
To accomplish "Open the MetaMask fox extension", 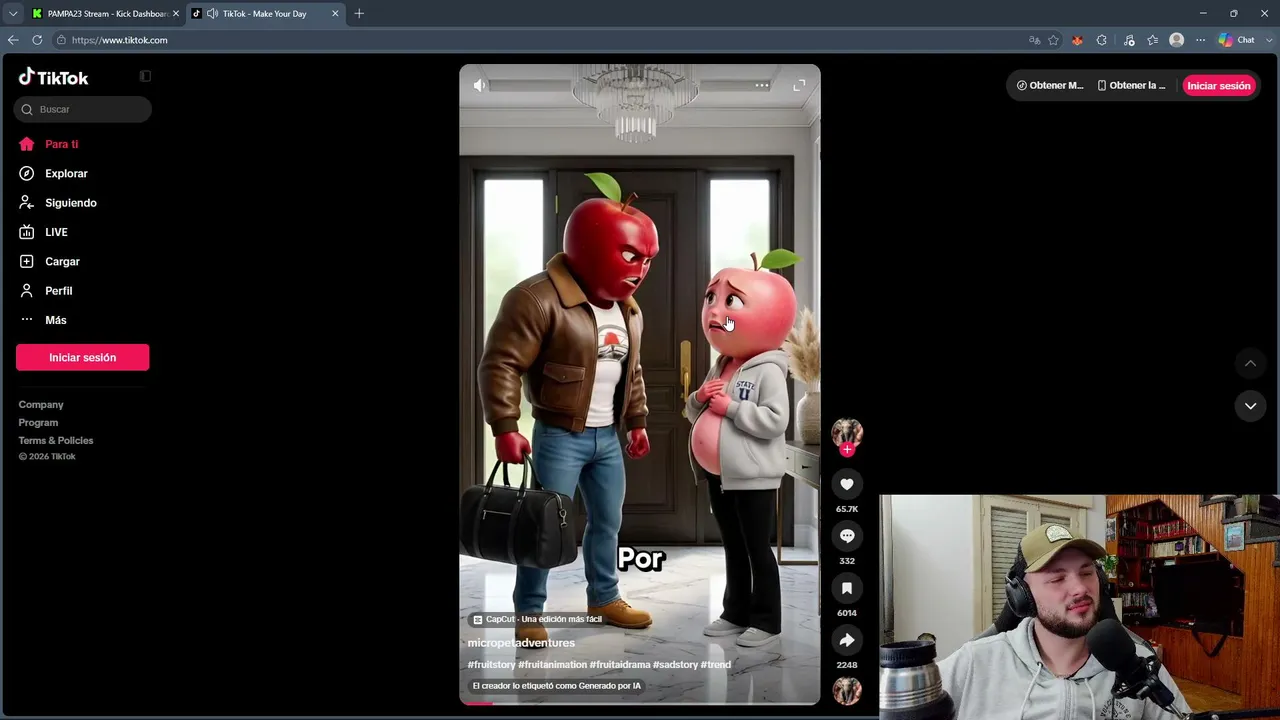I will pos(1077,40).
